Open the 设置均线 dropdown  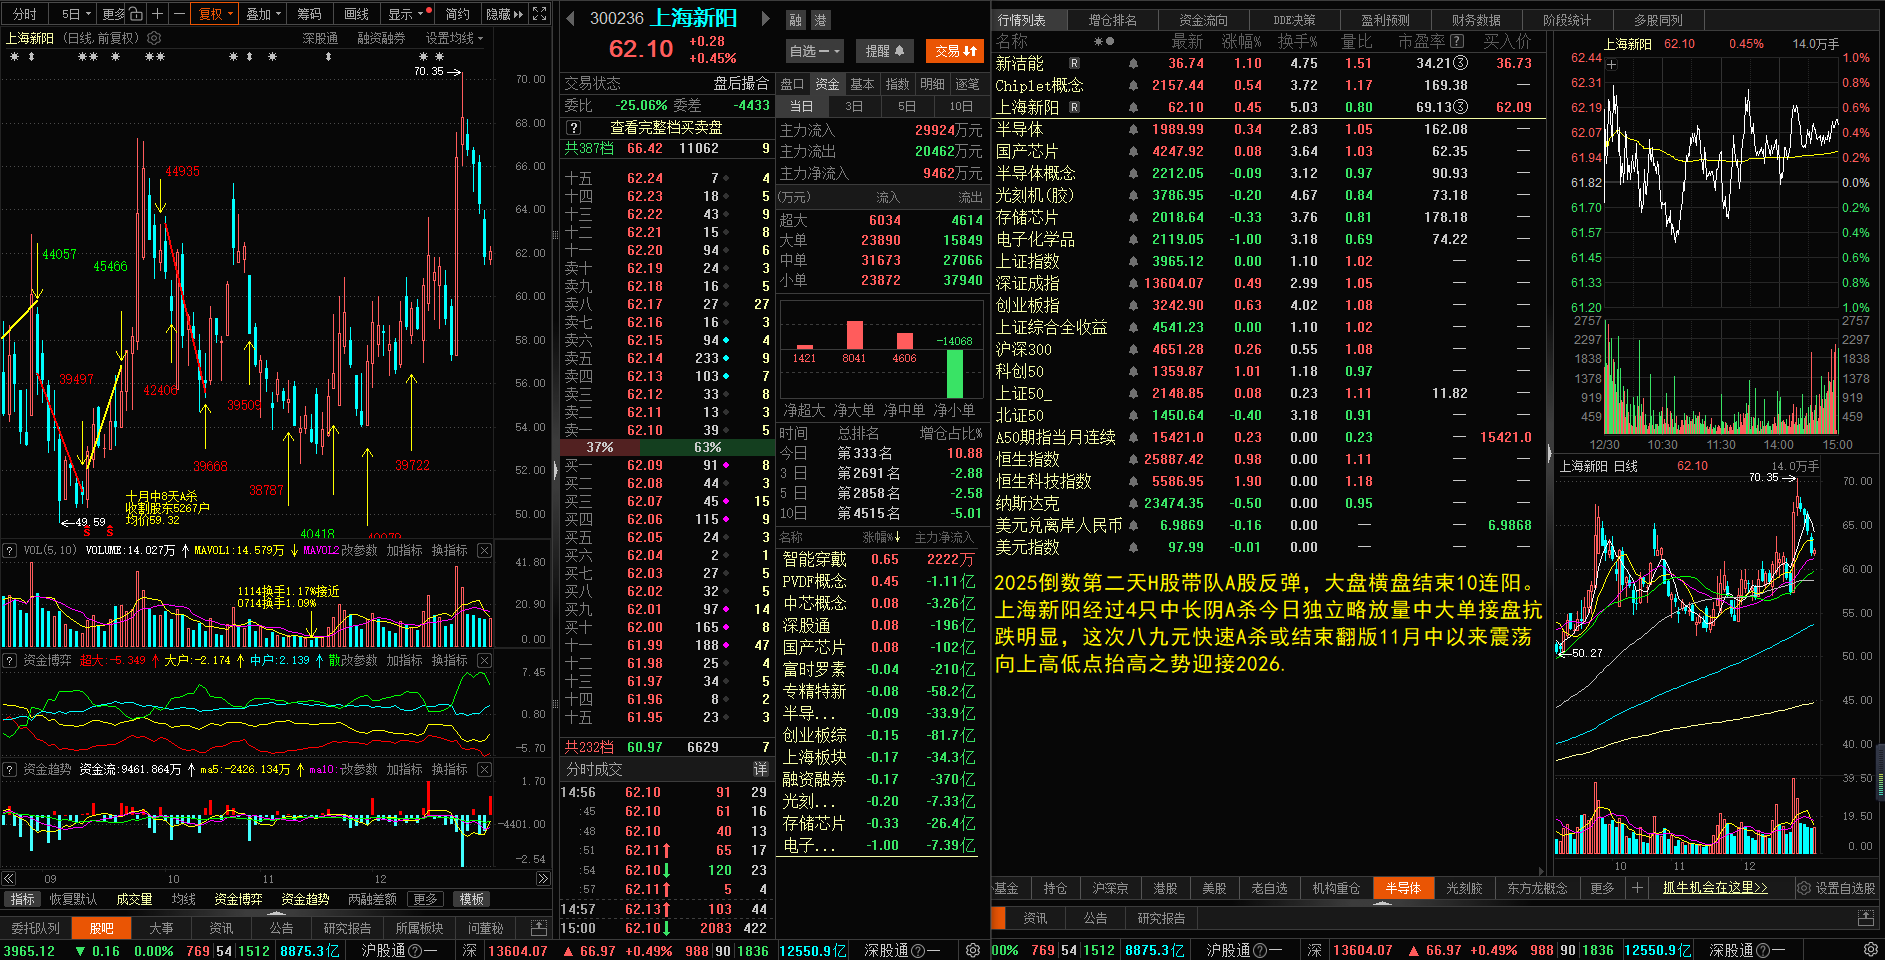(x=454, y=38)
